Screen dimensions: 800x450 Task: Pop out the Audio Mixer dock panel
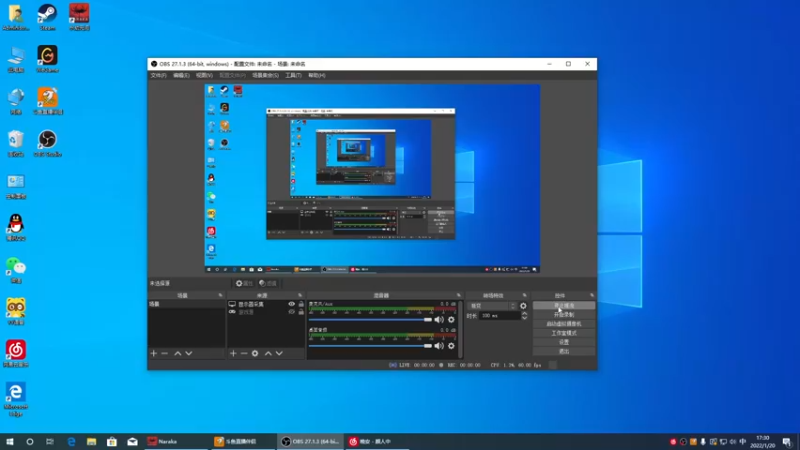[x=458, y=295]
